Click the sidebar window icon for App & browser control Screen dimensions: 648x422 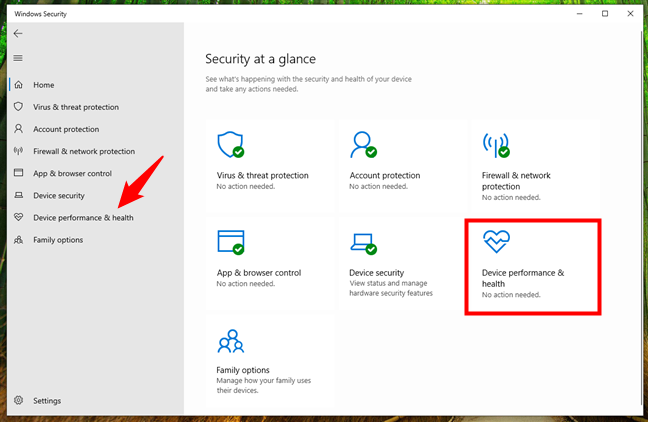pyautogui.click(x=18, y=173)
